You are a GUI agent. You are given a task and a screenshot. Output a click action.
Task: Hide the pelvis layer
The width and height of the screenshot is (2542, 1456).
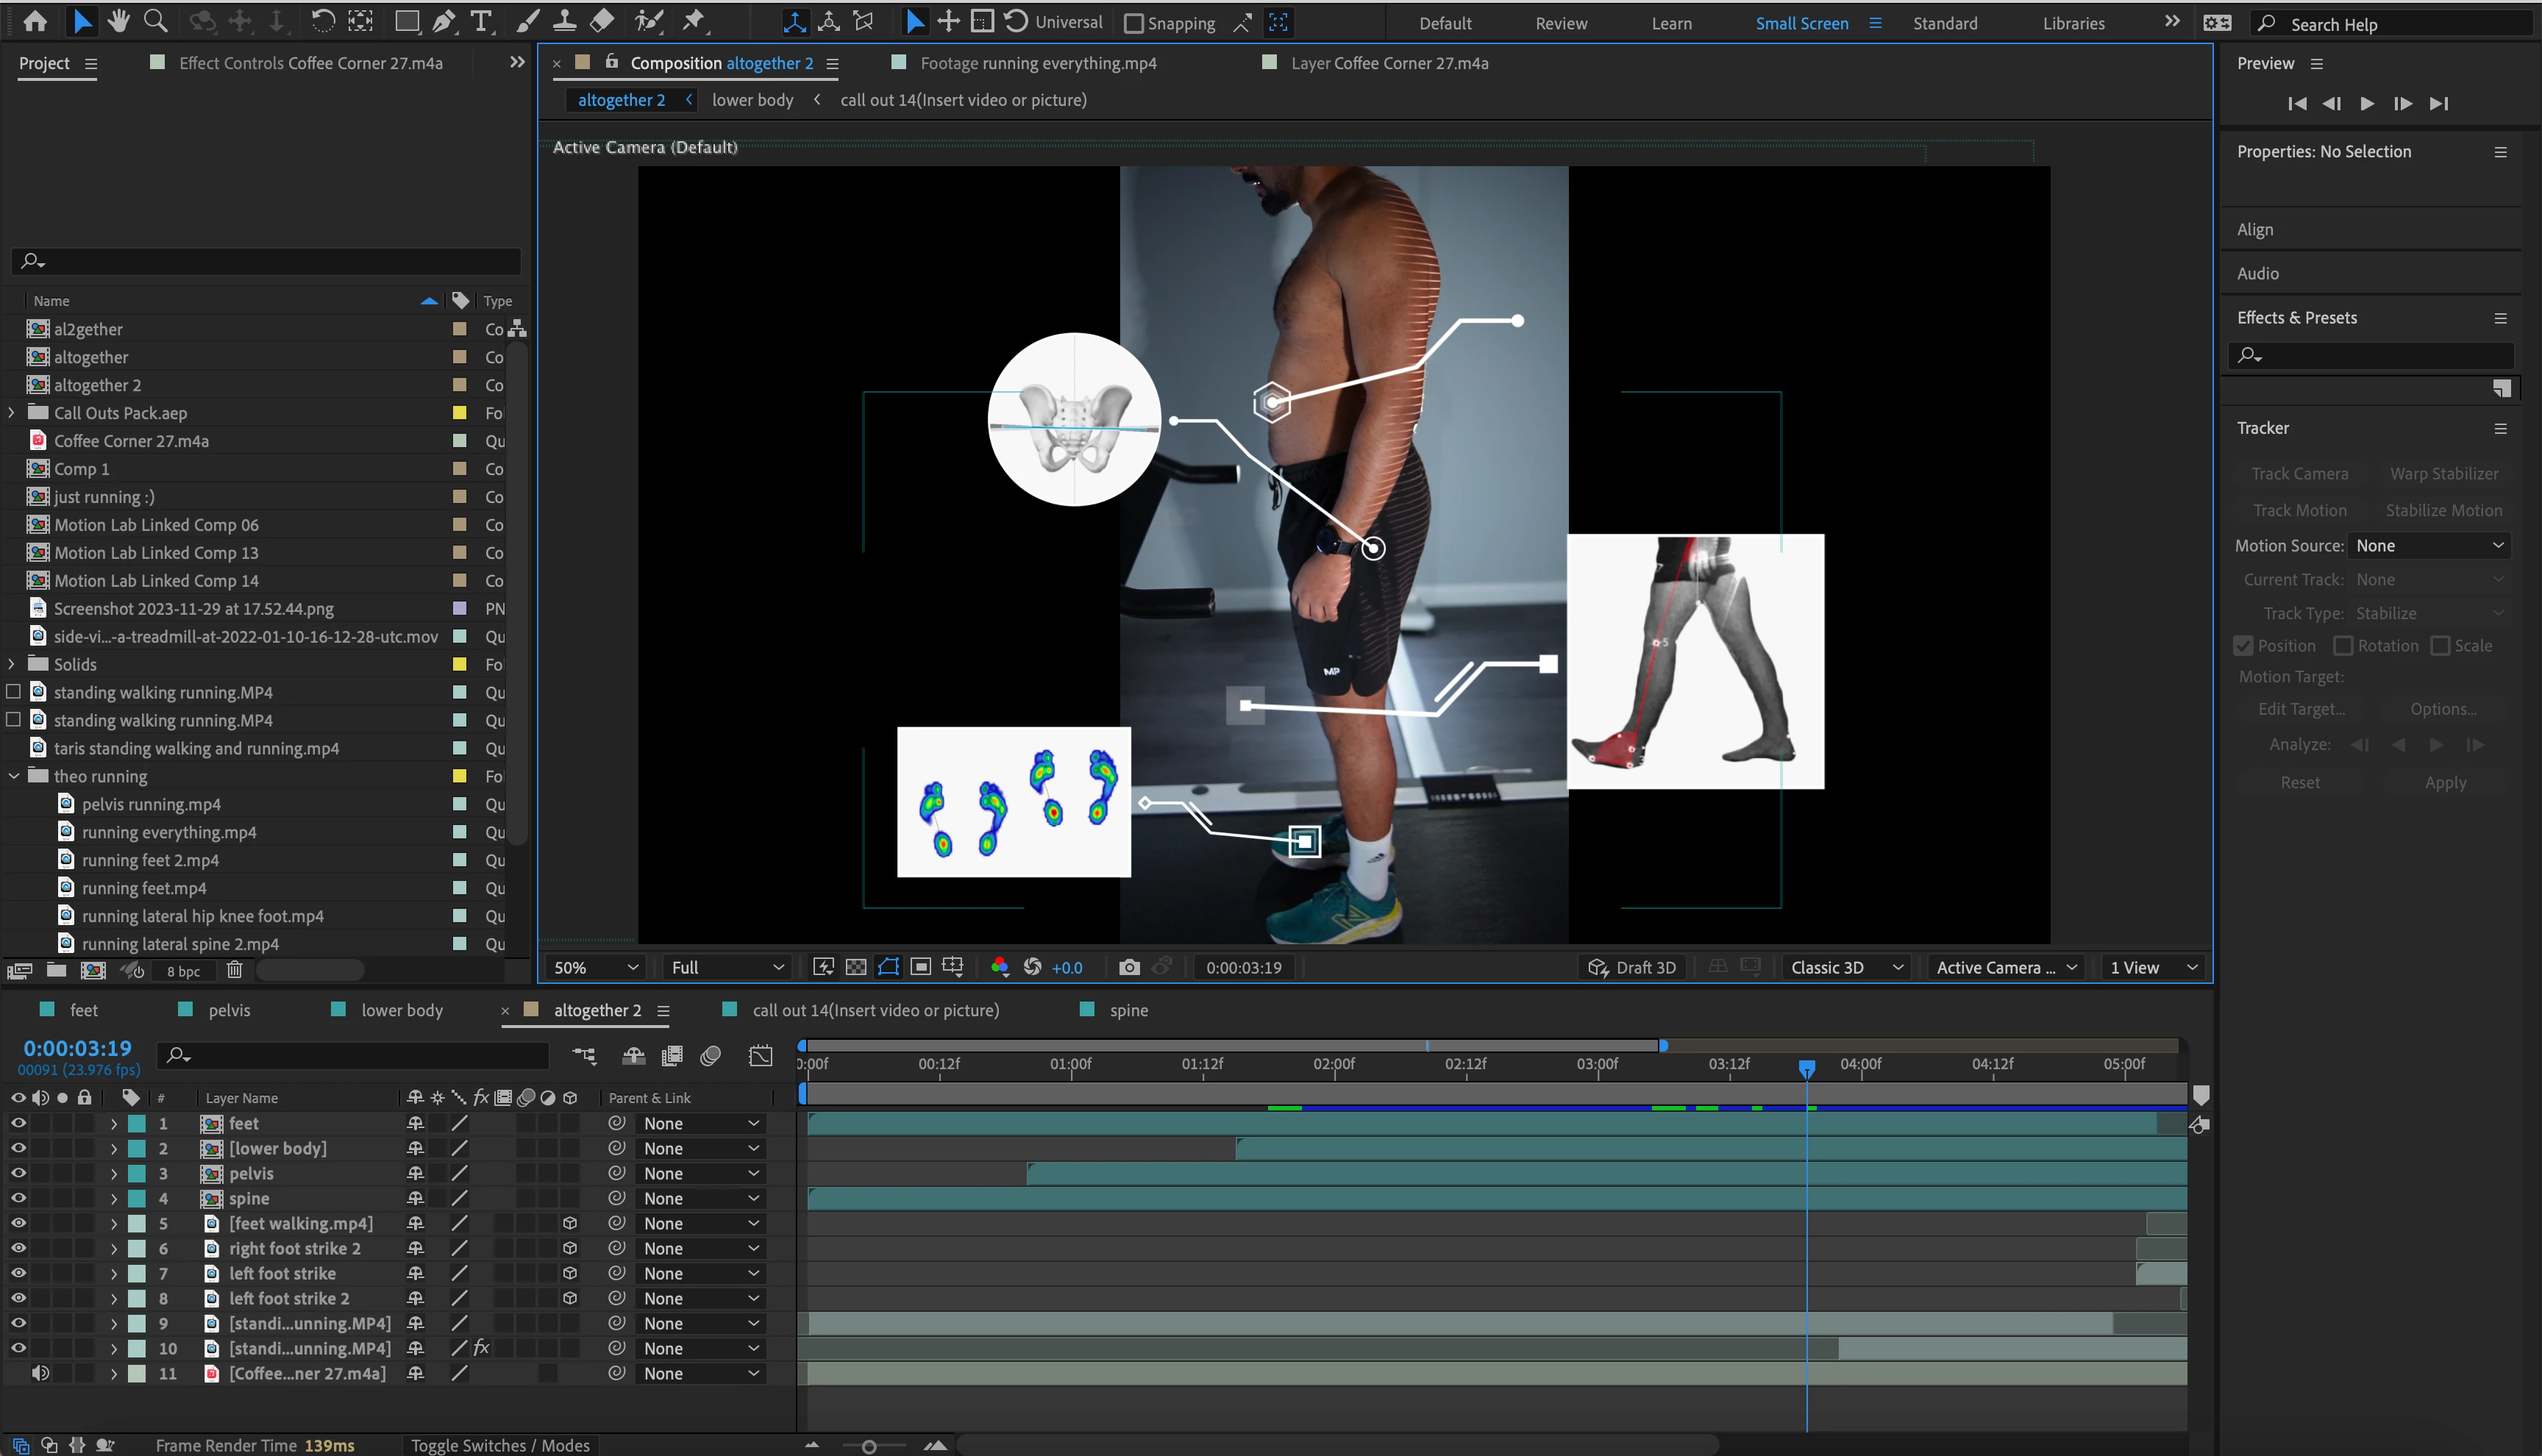[x=18, y=1173]
